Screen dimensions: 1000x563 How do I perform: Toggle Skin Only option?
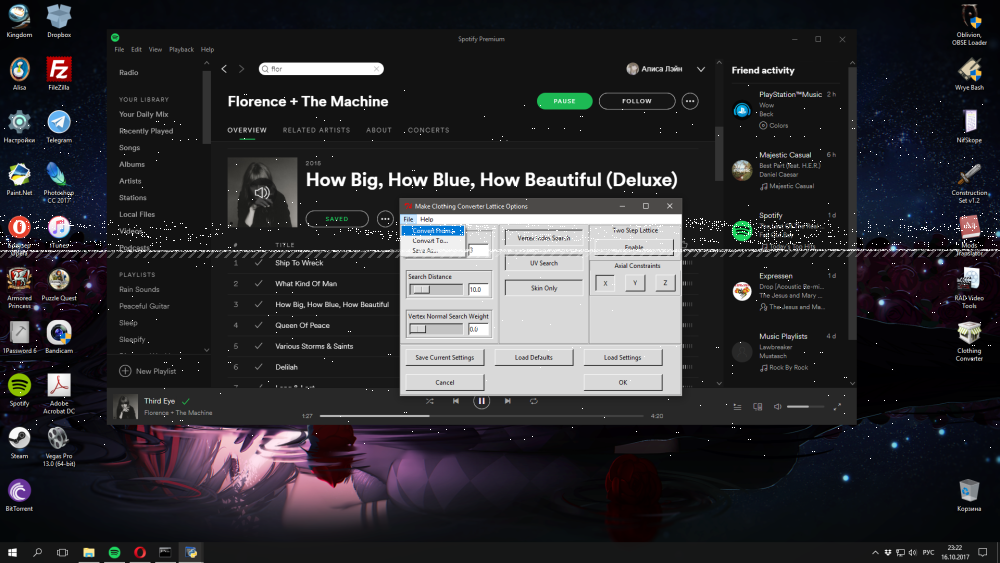[x=544, y=288]
